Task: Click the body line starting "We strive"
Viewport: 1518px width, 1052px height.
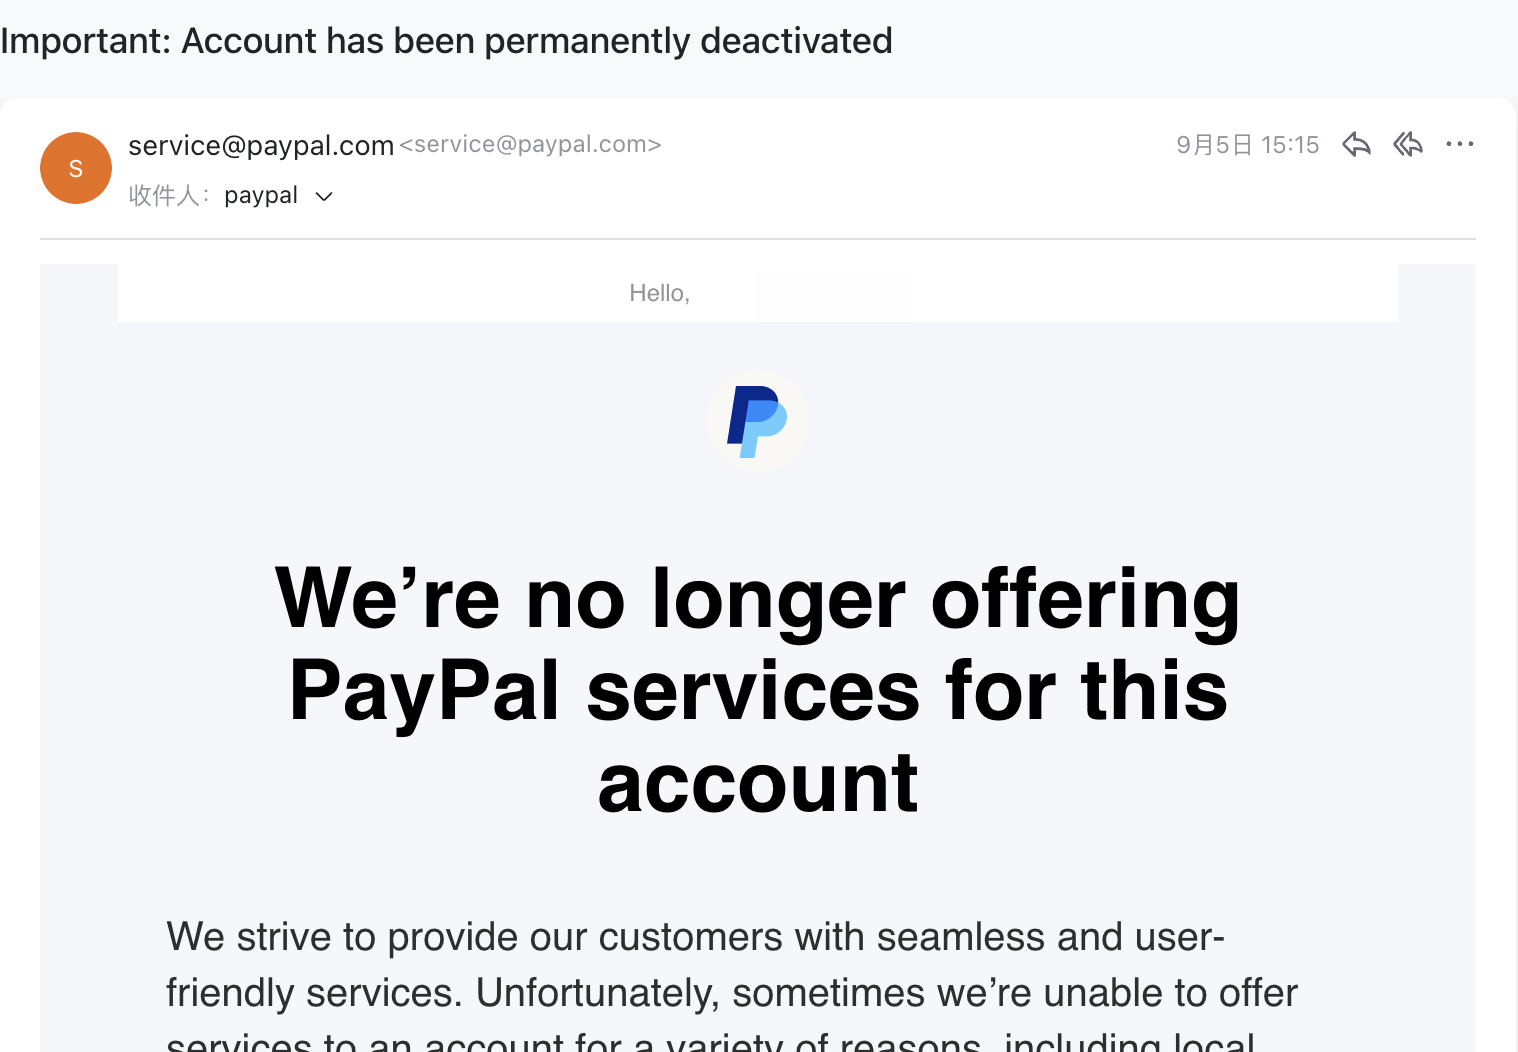Action: [695, 937]
